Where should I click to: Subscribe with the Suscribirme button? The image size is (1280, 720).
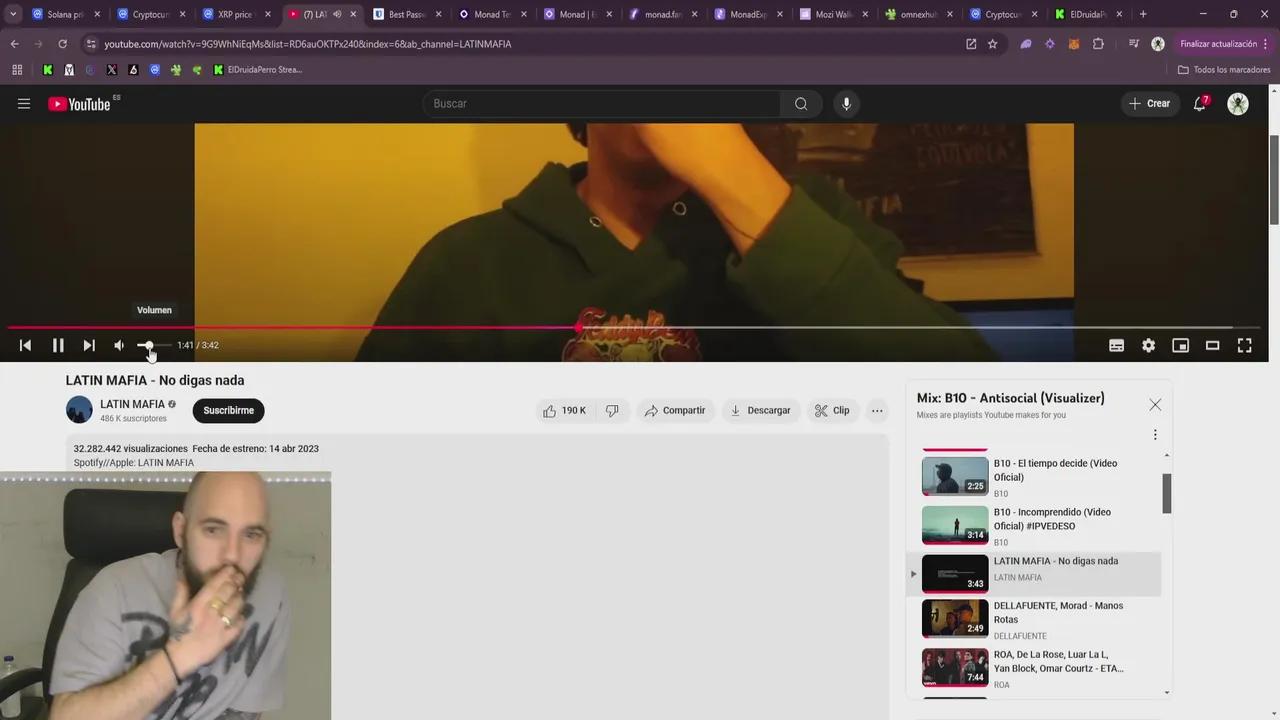pyautogui.click(x=228, y=410)
